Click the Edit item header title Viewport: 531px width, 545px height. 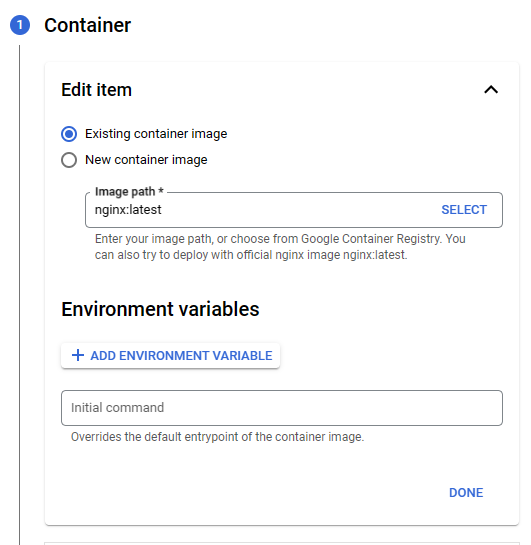point(97,90)
